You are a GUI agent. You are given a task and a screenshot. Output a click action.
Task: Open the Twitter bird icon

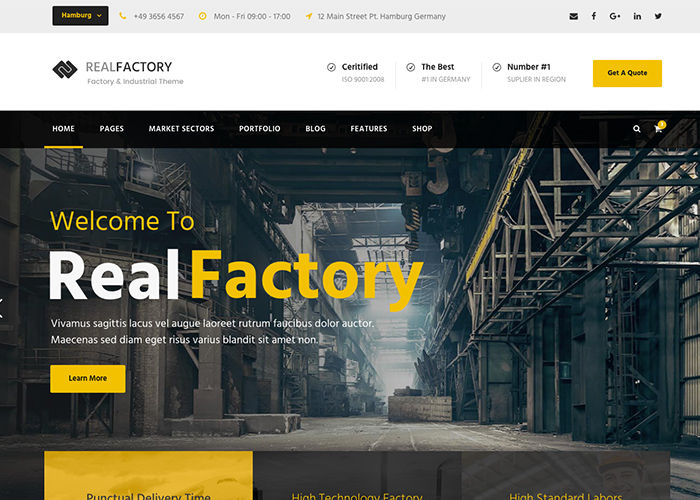(658, 16)
